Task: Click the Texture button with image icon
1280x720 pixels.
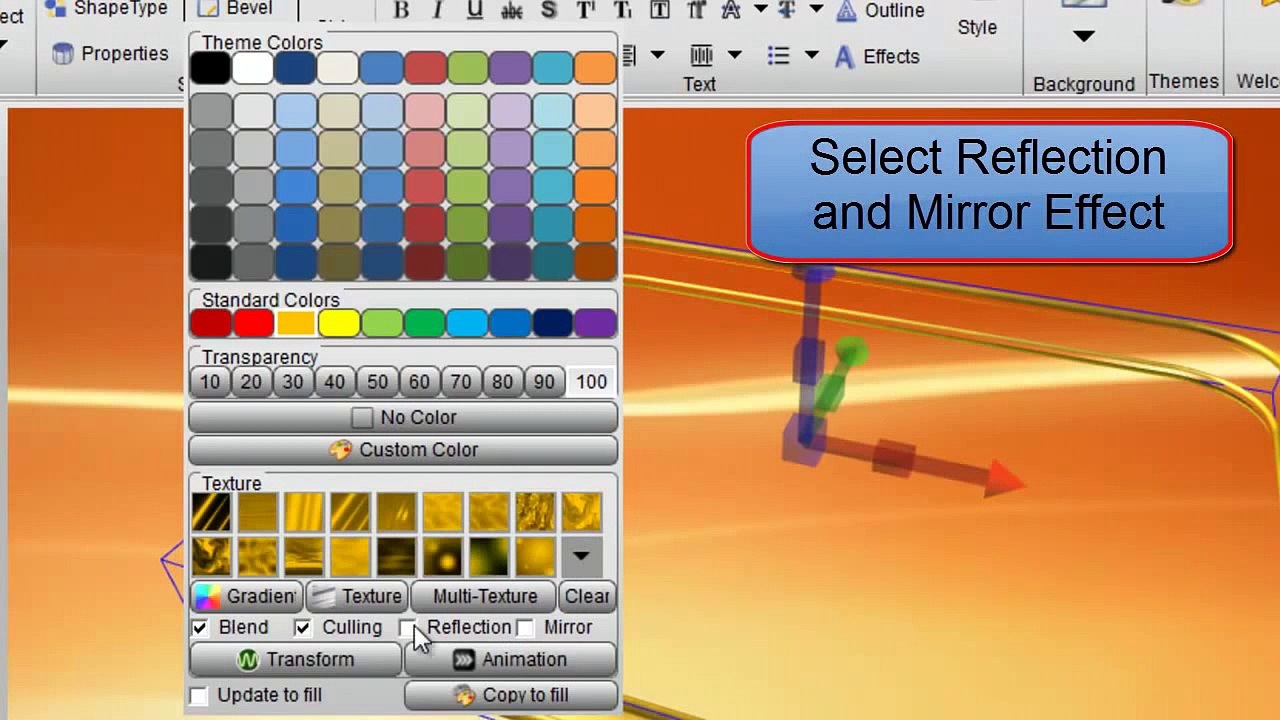Action: point(356,596)
